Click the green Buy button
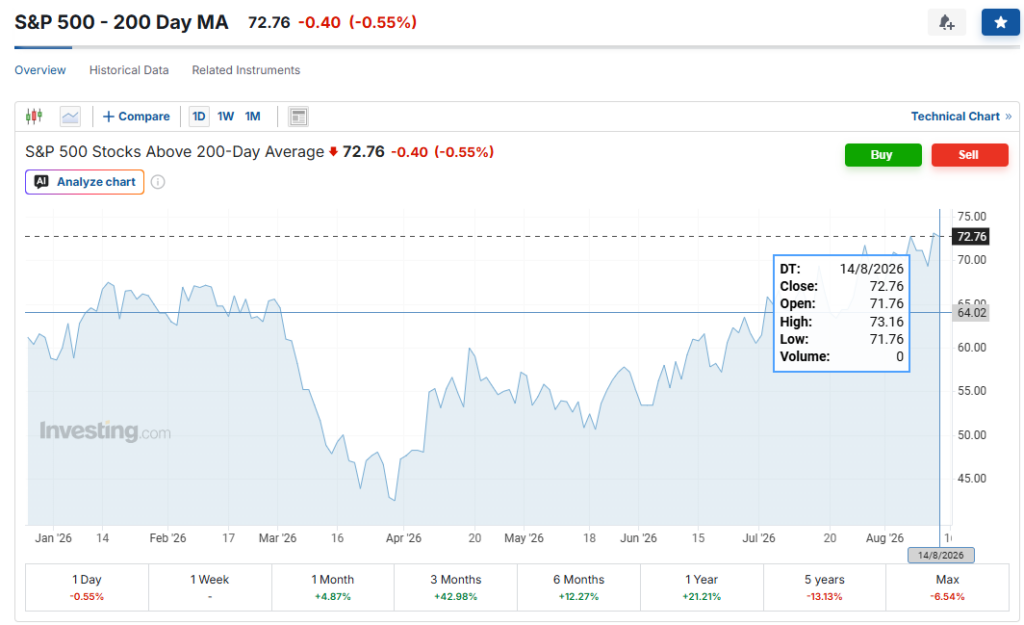The height and width of the screenshot is (625, 1024). click(x=883, y=155)
